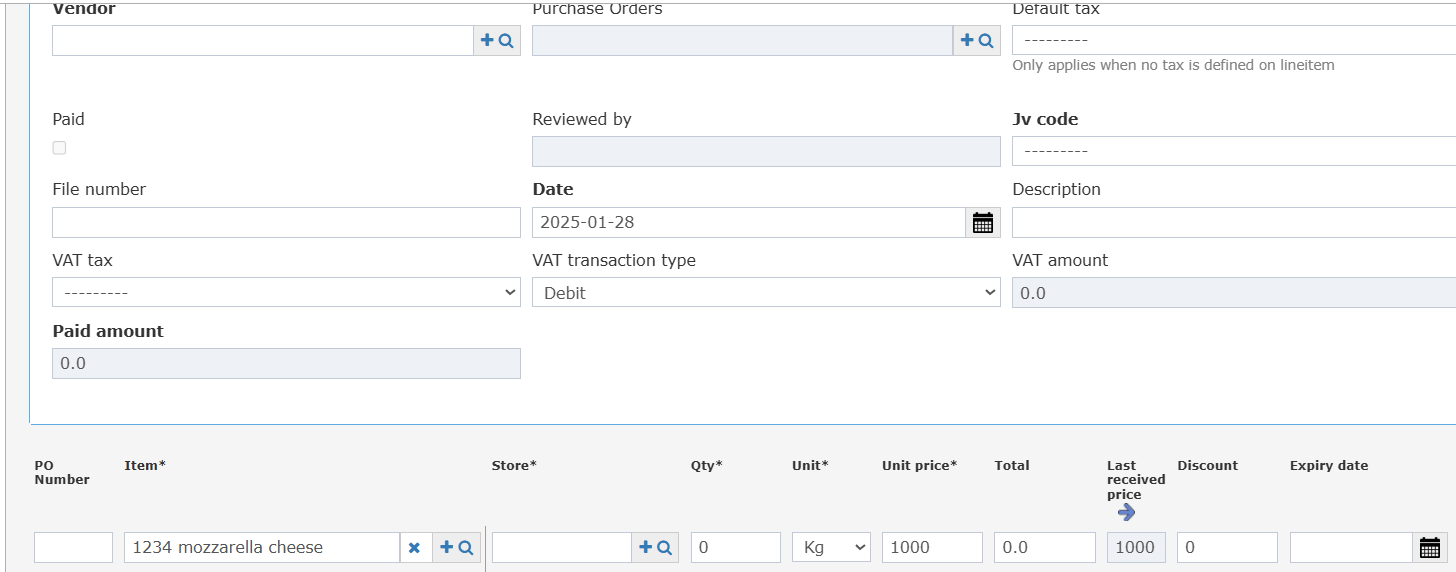Click the Unit price field showing 1000
The width and height of the screenshot is (1456, 572).
coord(932,548)
